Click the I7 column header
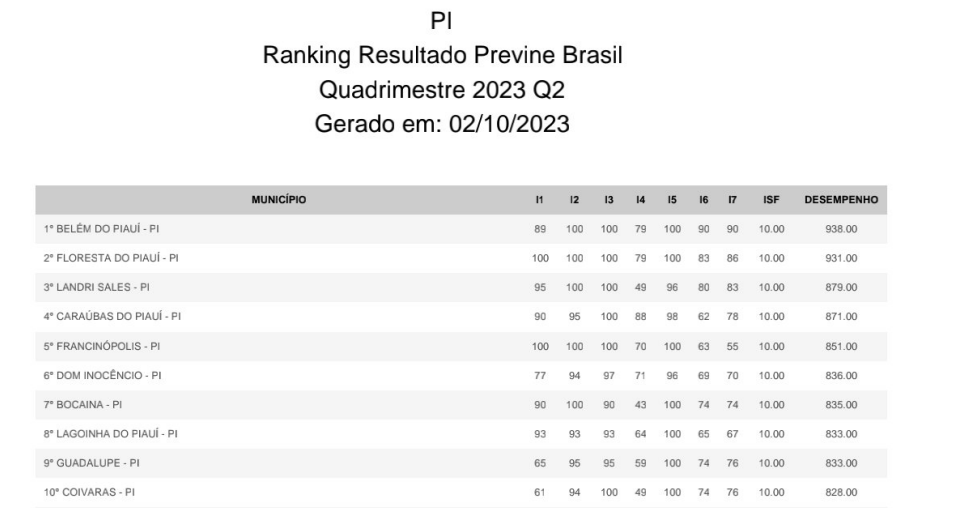956x508 pixels. (732, 199)
